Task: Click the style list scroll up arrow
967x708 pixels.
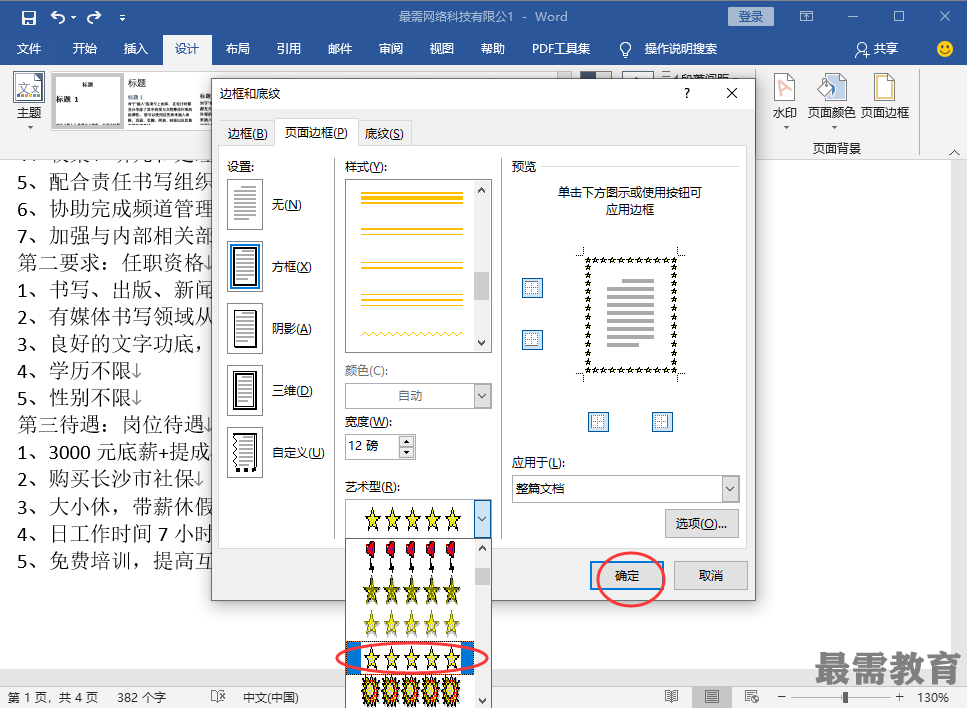Action: [482, 191]
